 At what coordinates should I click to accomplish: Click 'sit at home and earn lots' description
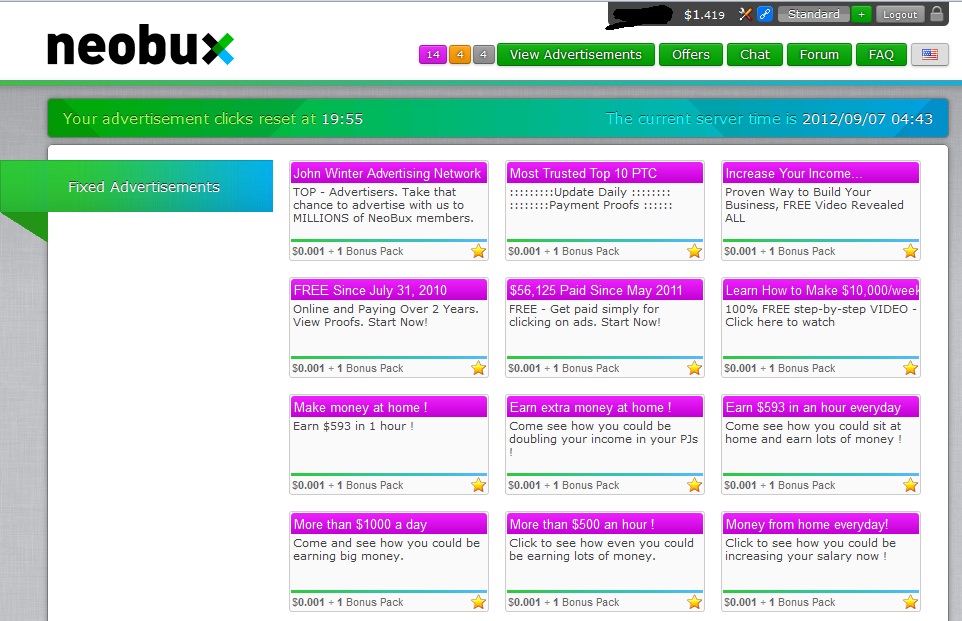(814, 433)
